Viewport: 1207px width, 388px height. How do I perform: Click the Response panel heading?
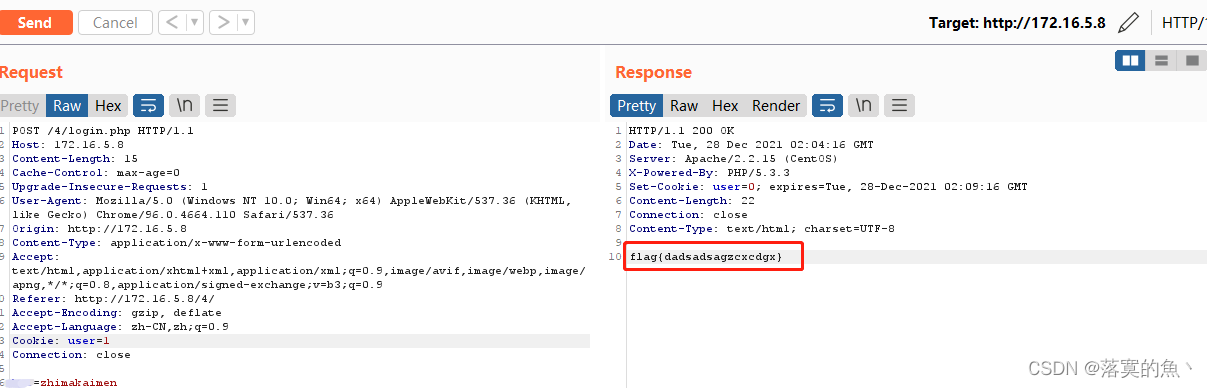(653, 72)
